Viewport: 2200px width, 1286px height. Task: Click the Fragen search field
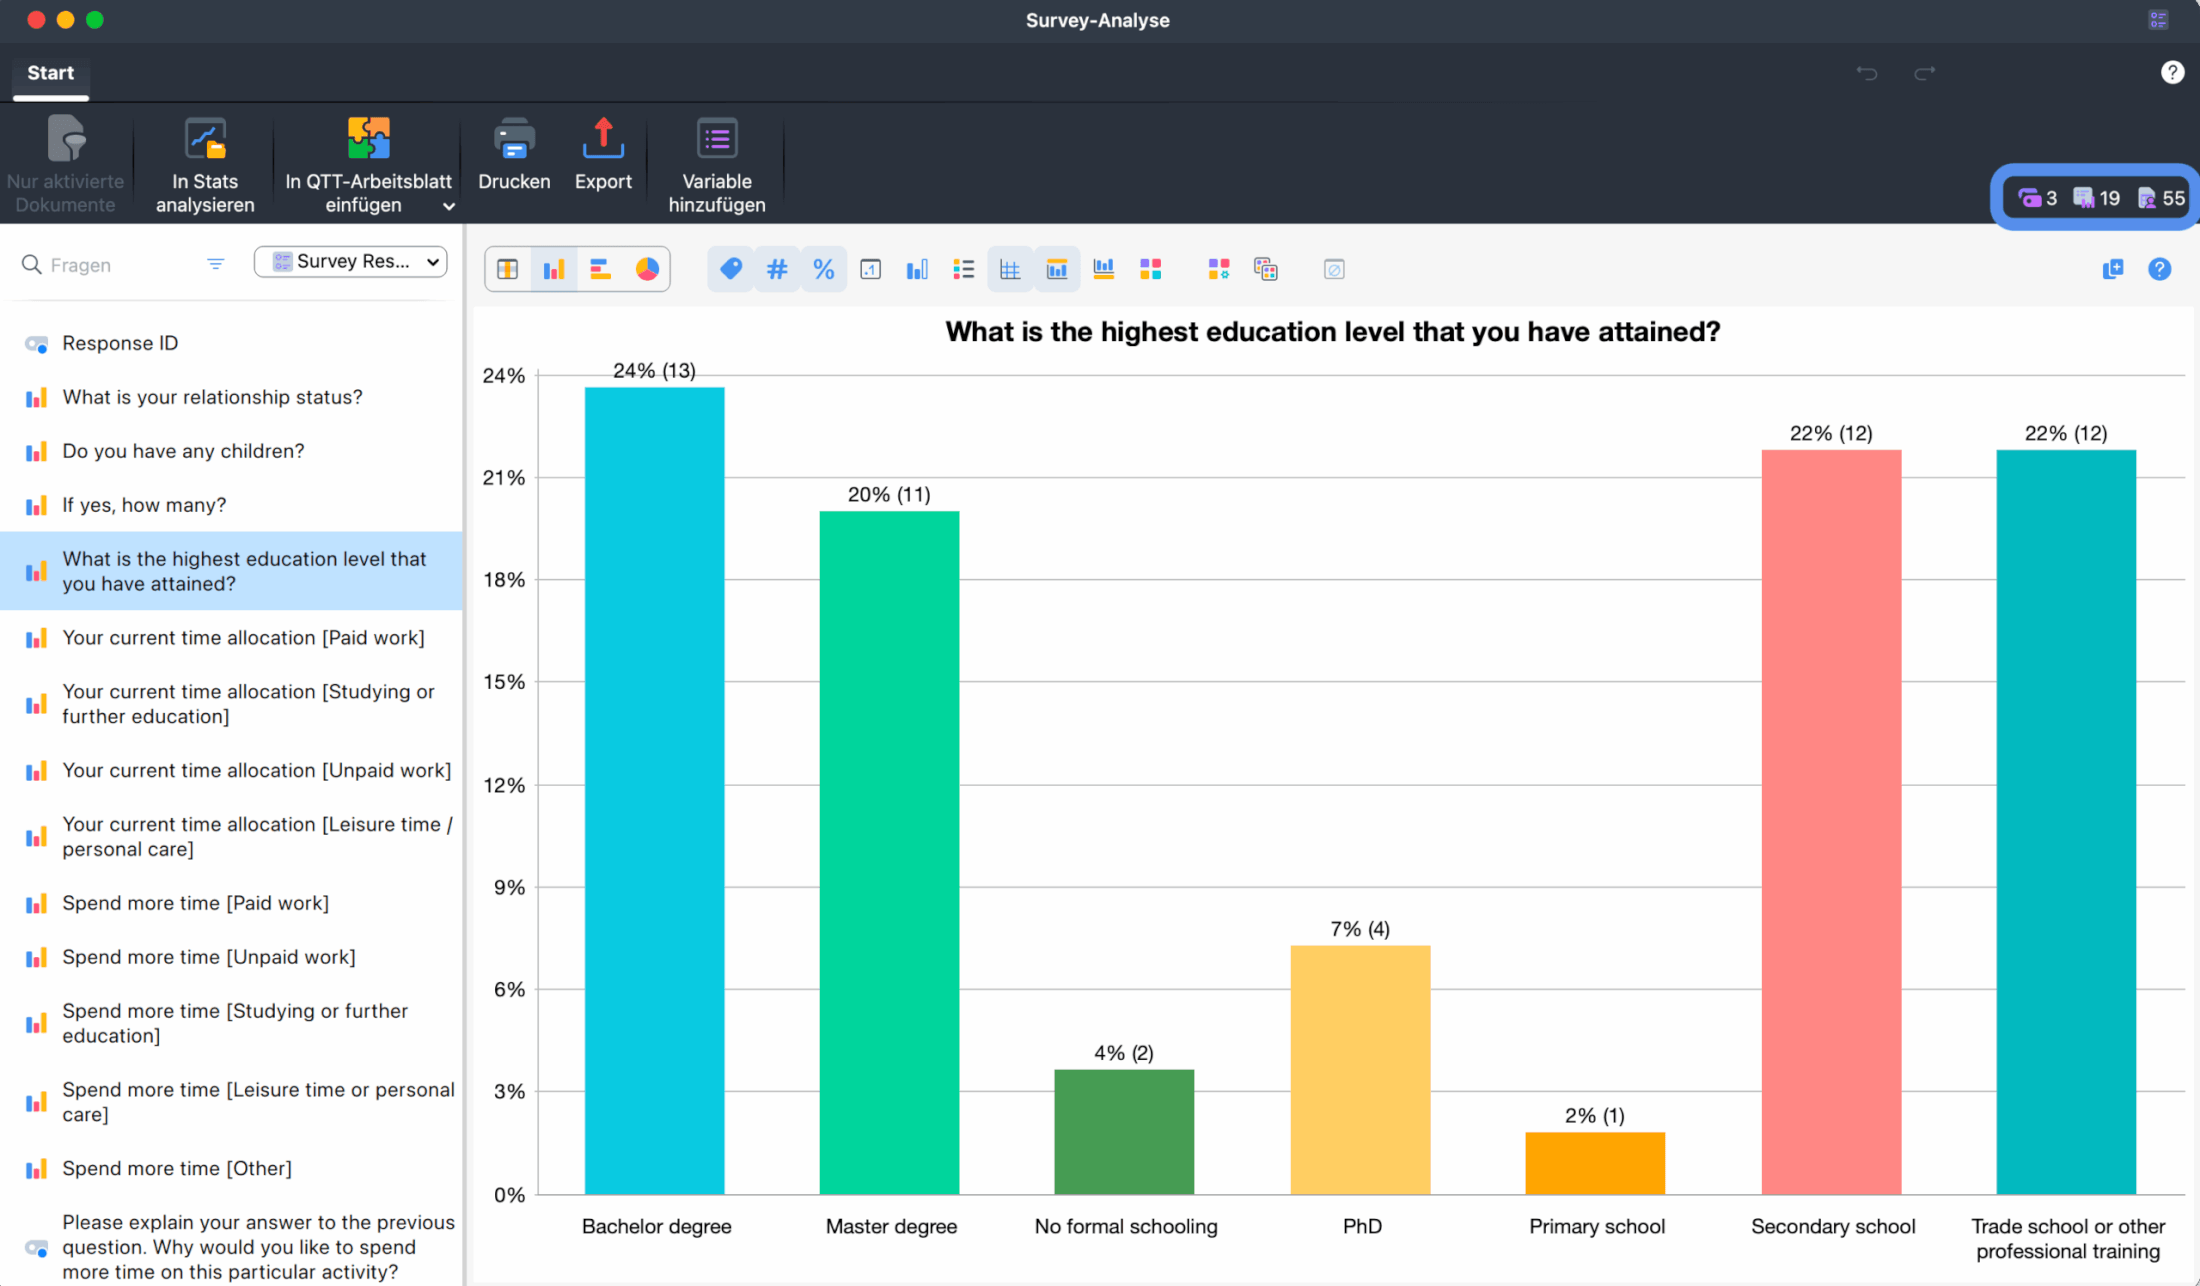click(110, 265)
